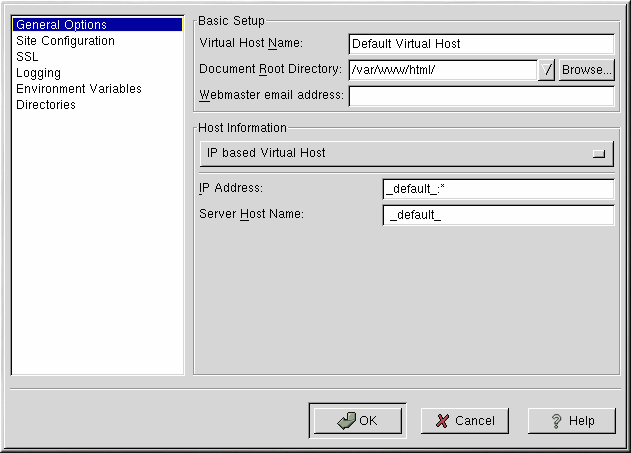Open the Document Root Directory dropdown arrow

547,70
